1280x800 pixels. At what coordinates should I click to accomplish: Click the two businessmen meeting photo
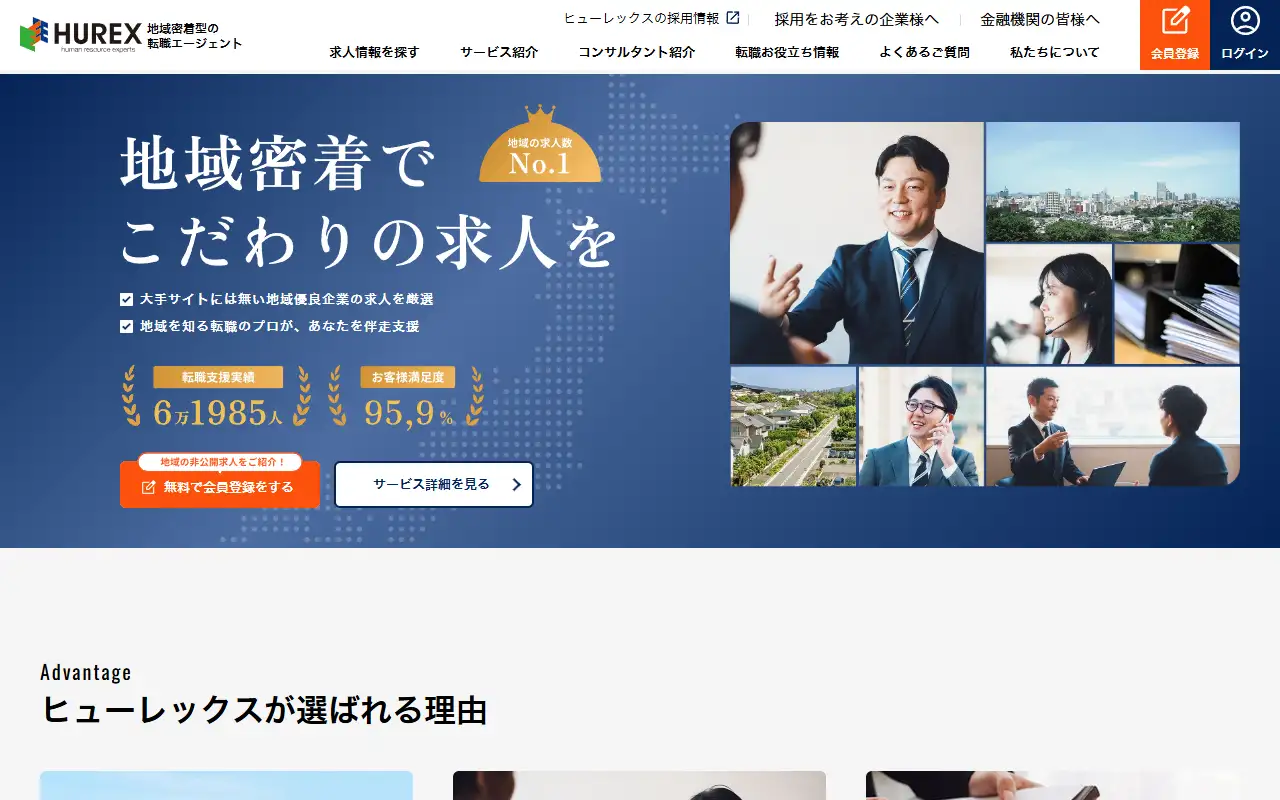click(x=1113, y=427)
